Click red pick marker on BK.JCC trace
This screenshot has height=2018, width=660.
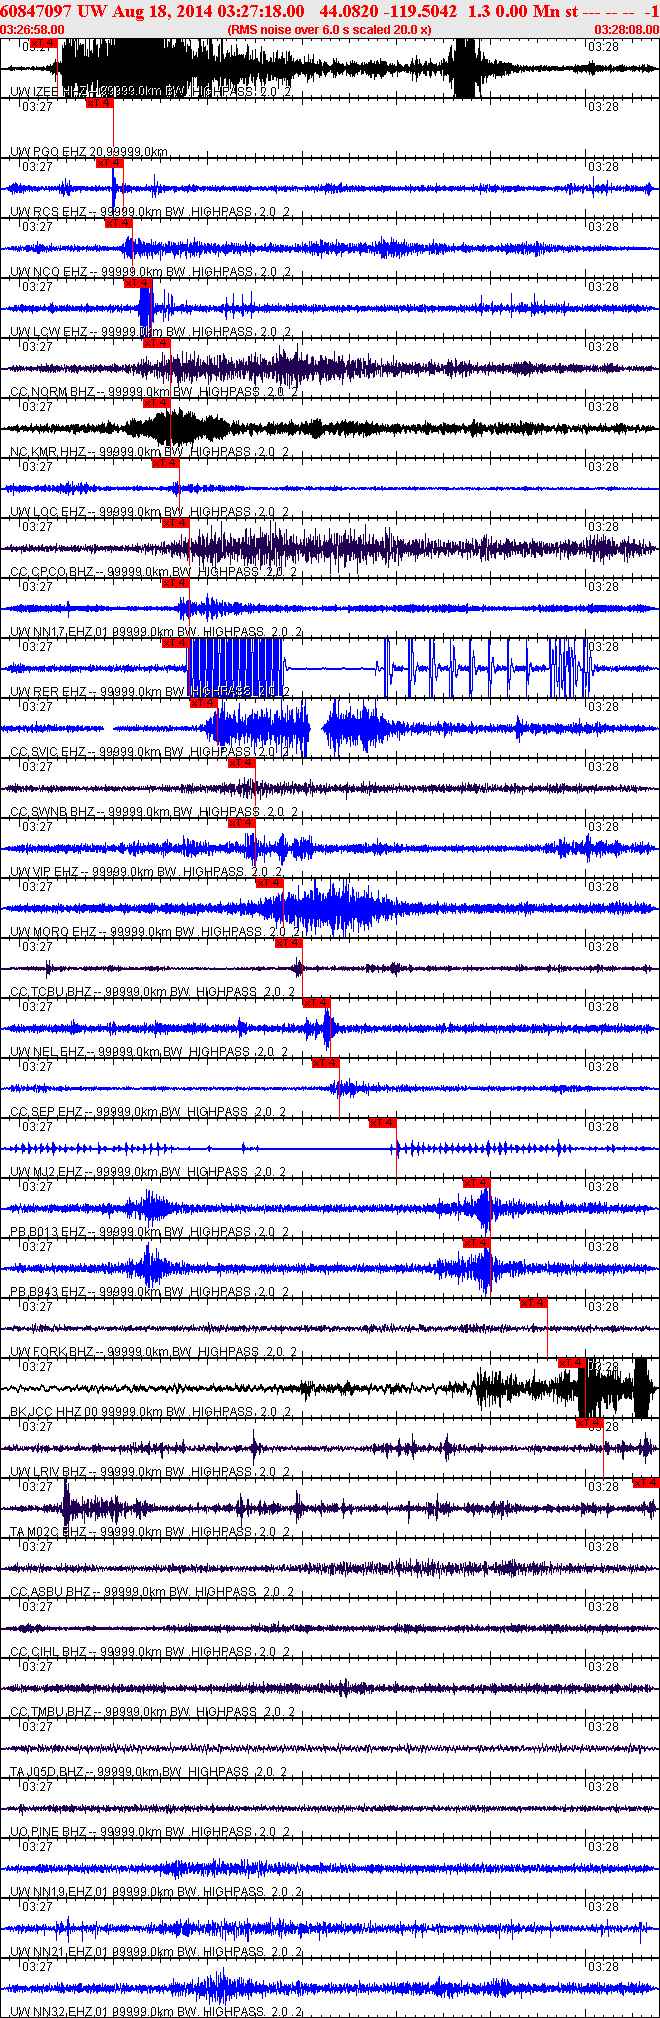(x=572, y=1363)
